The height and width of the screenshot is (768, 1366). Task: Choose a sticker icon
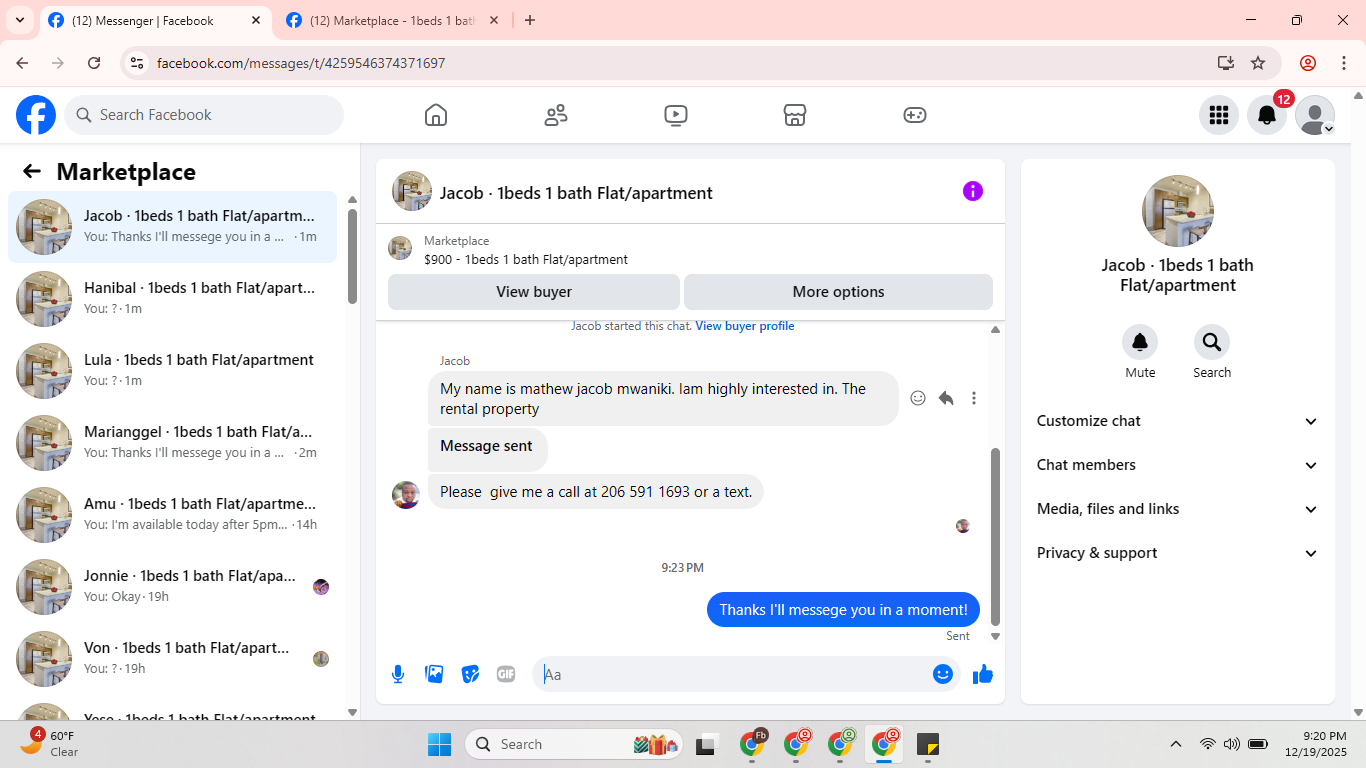[470, 674]
